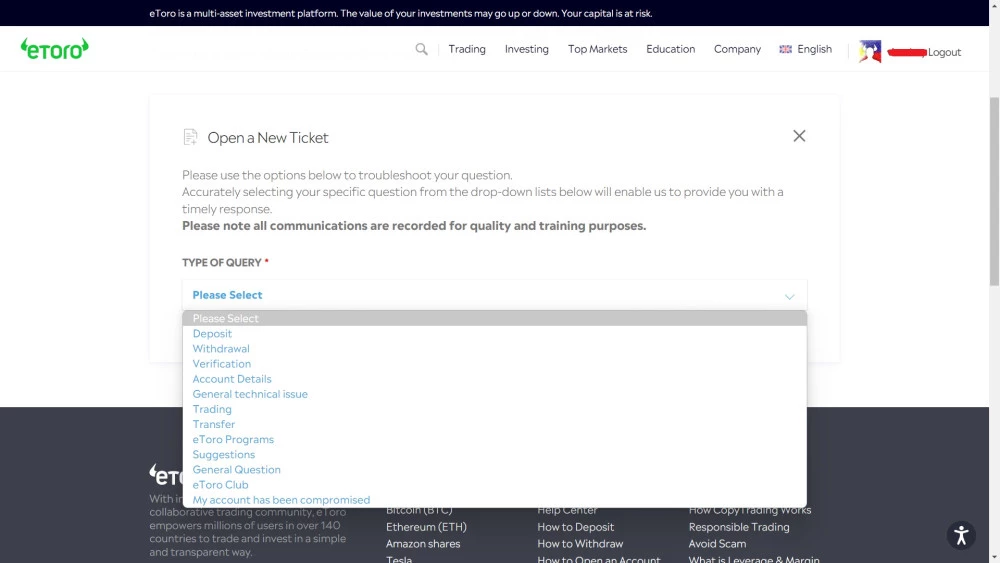Select Deposit query type
The height and width of the screenshot is (563, 1000).
494,333
